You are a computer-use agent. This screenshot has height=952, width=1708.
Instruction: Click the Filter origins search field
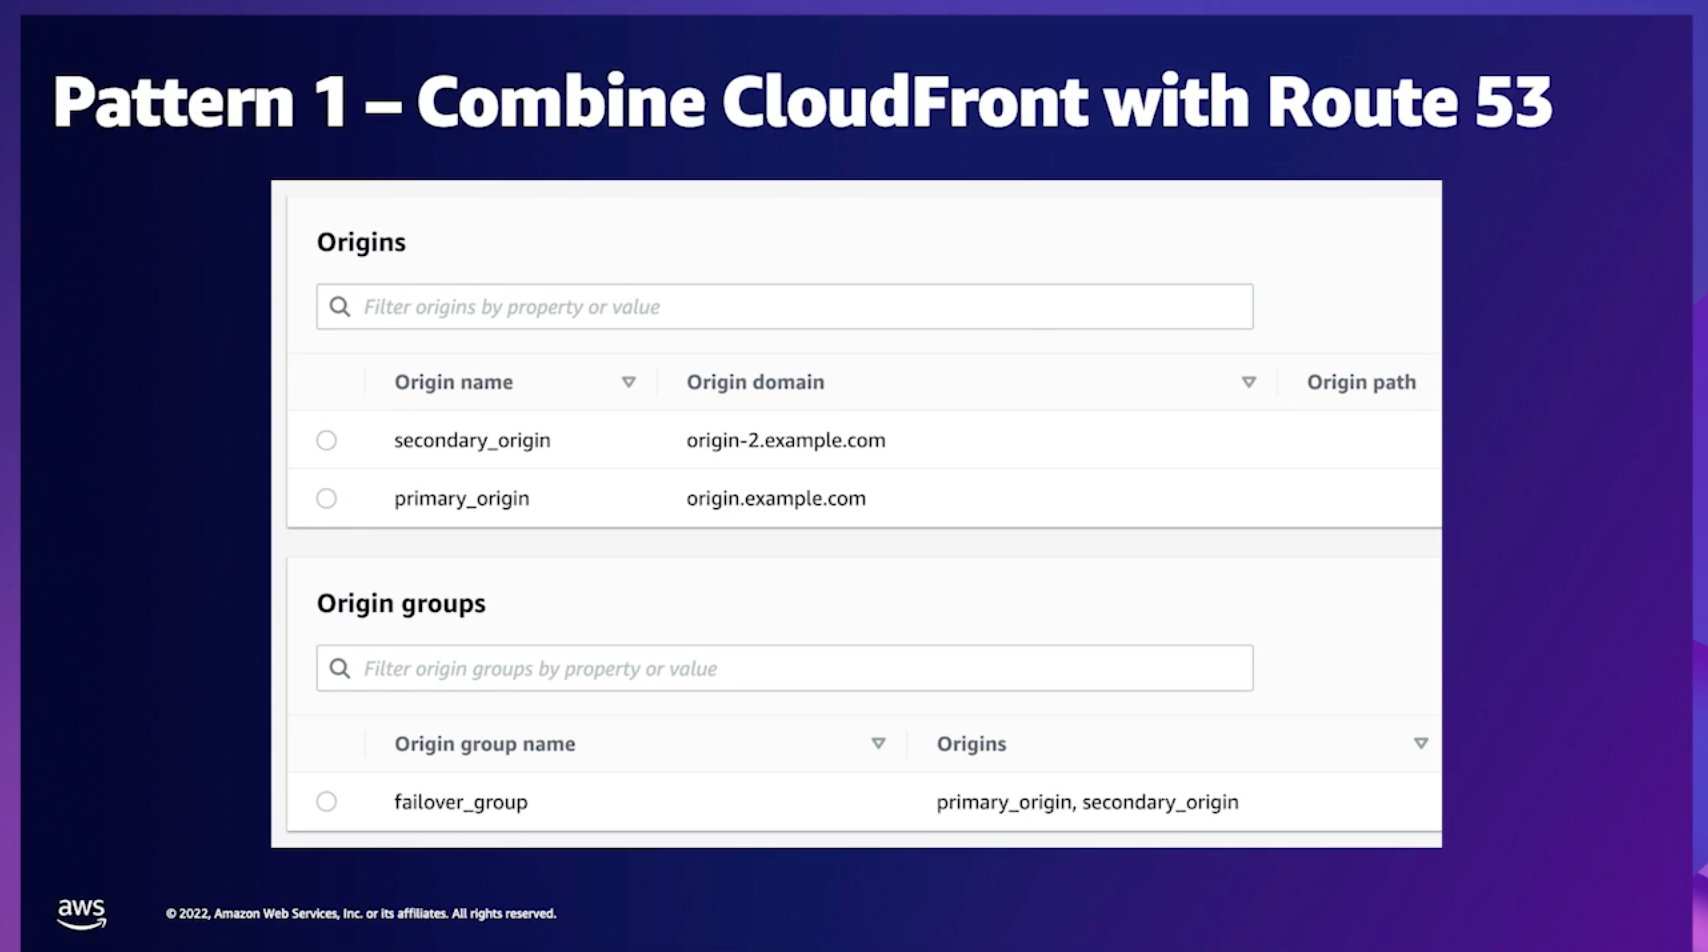click(x=785, y=307)
